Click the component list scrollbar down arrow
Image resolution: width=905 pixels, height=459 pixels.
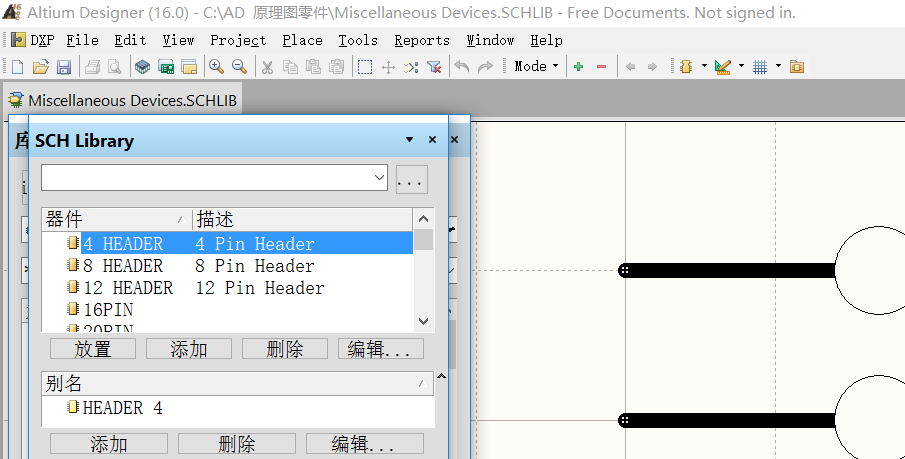point(423,322)
